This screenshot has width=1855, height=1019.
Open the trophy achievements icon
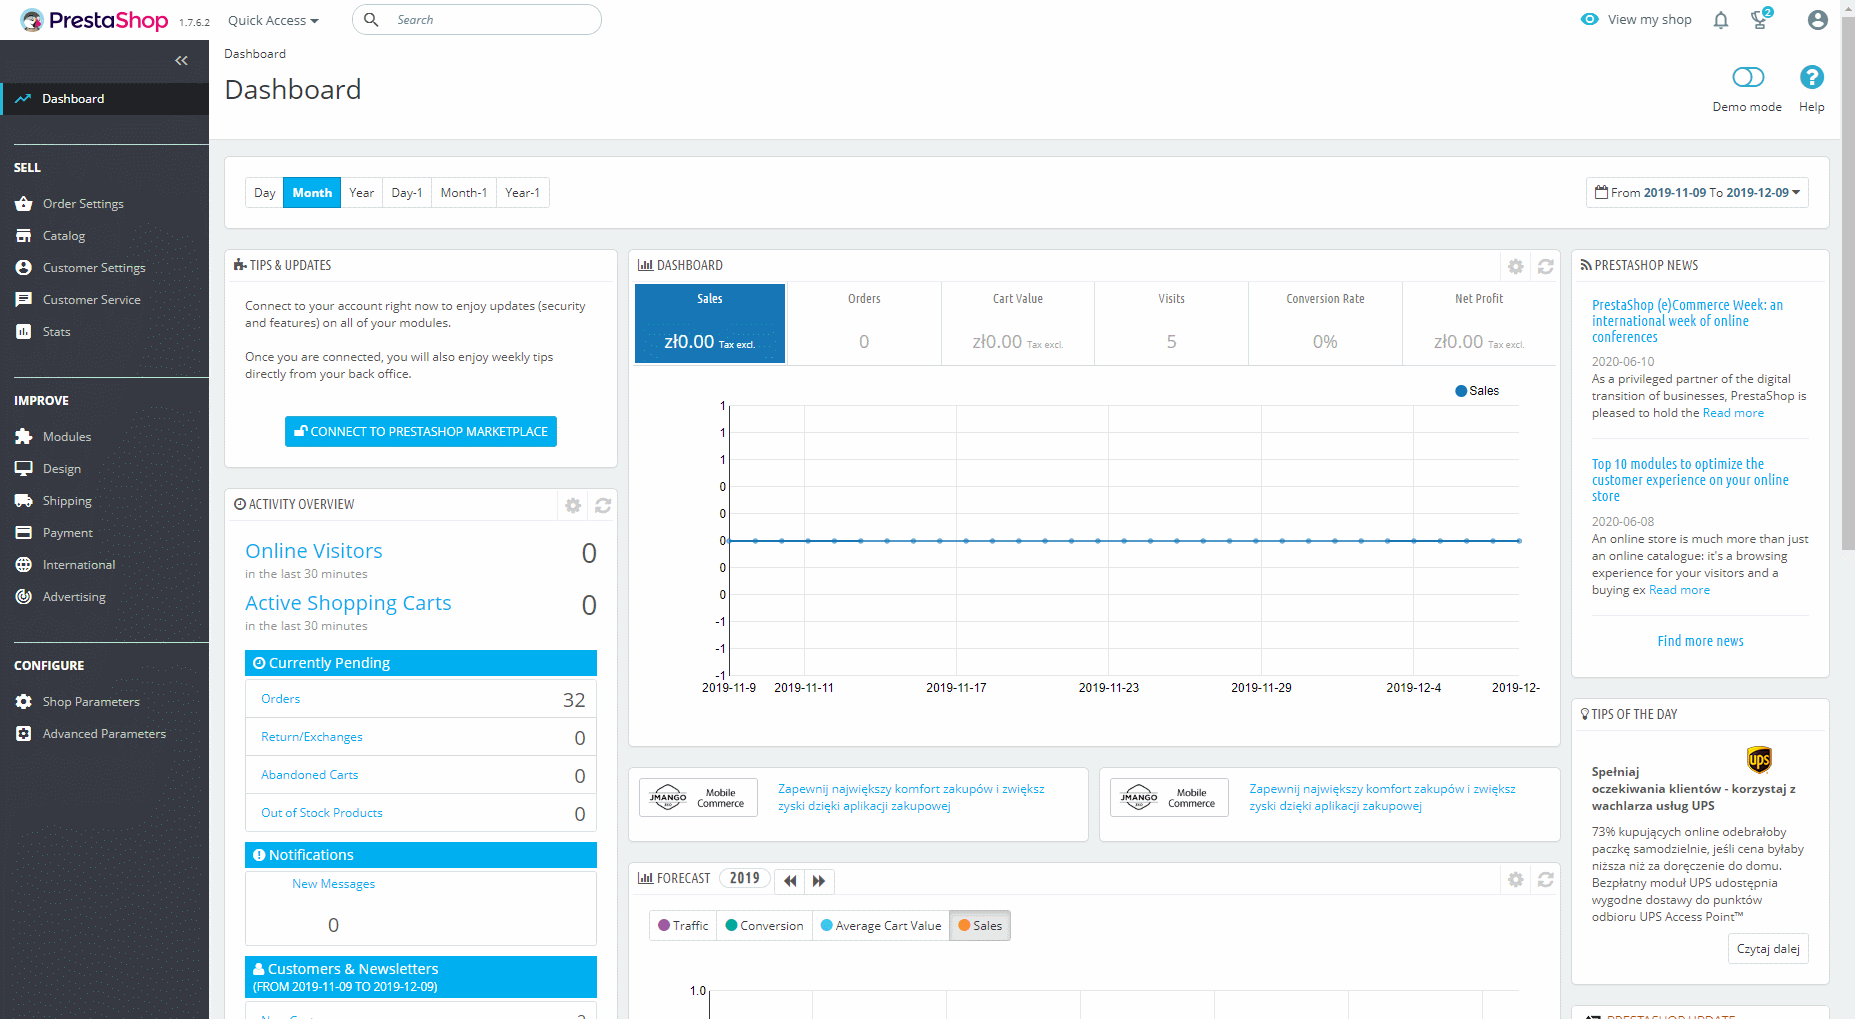pos(1759,20)
